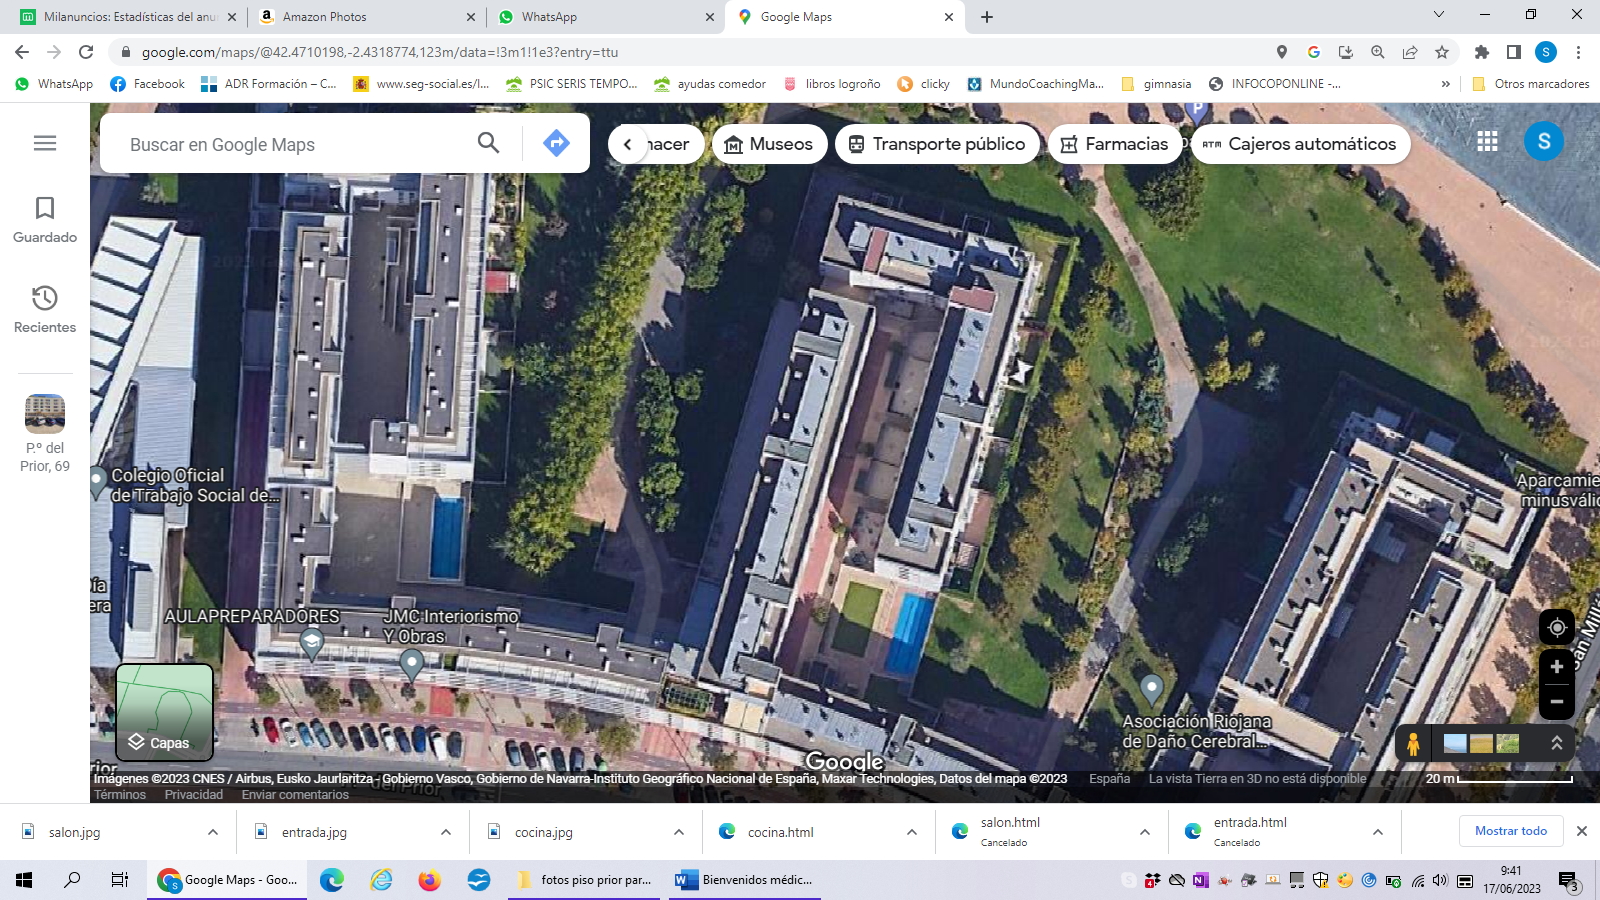
Task: Open the Google apps grid
Action: point(1487,142)
